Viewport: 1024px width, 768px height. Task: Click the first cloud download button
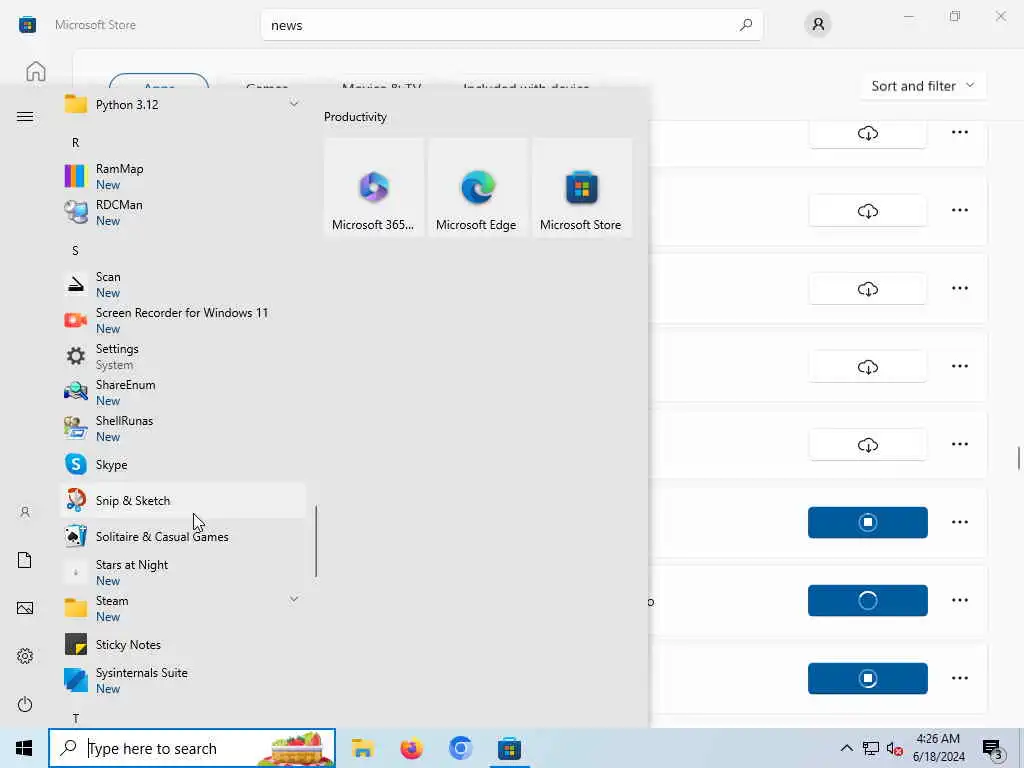click(867, 133)
